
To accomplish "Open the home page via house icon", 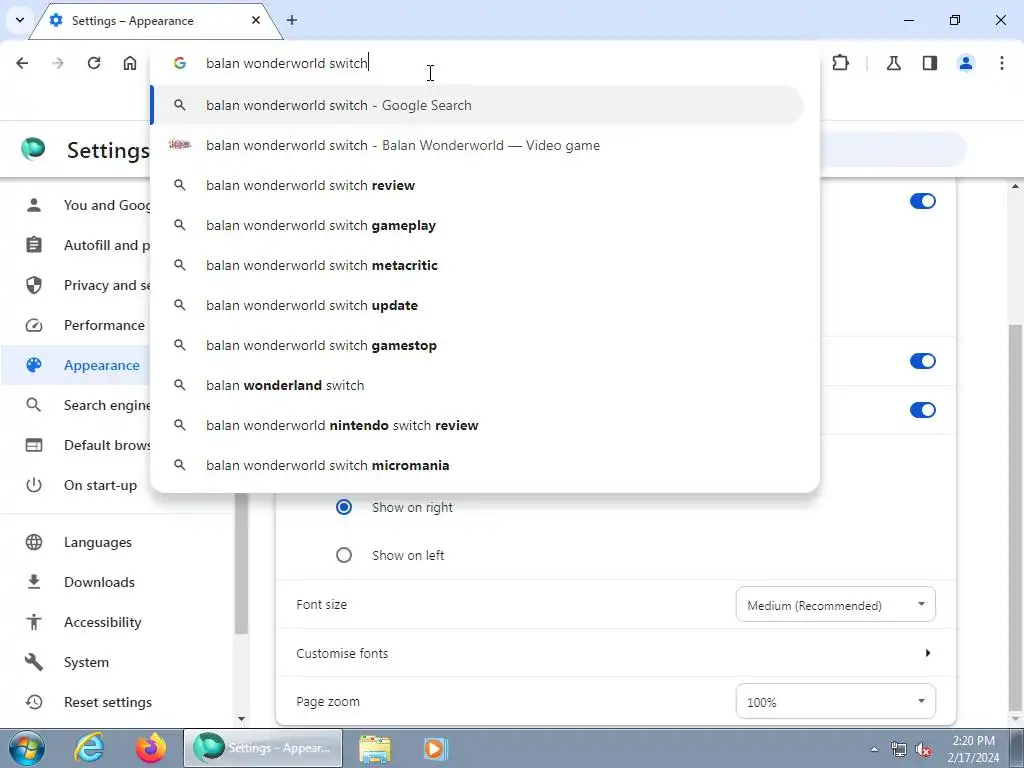I will tap(130, 63).
